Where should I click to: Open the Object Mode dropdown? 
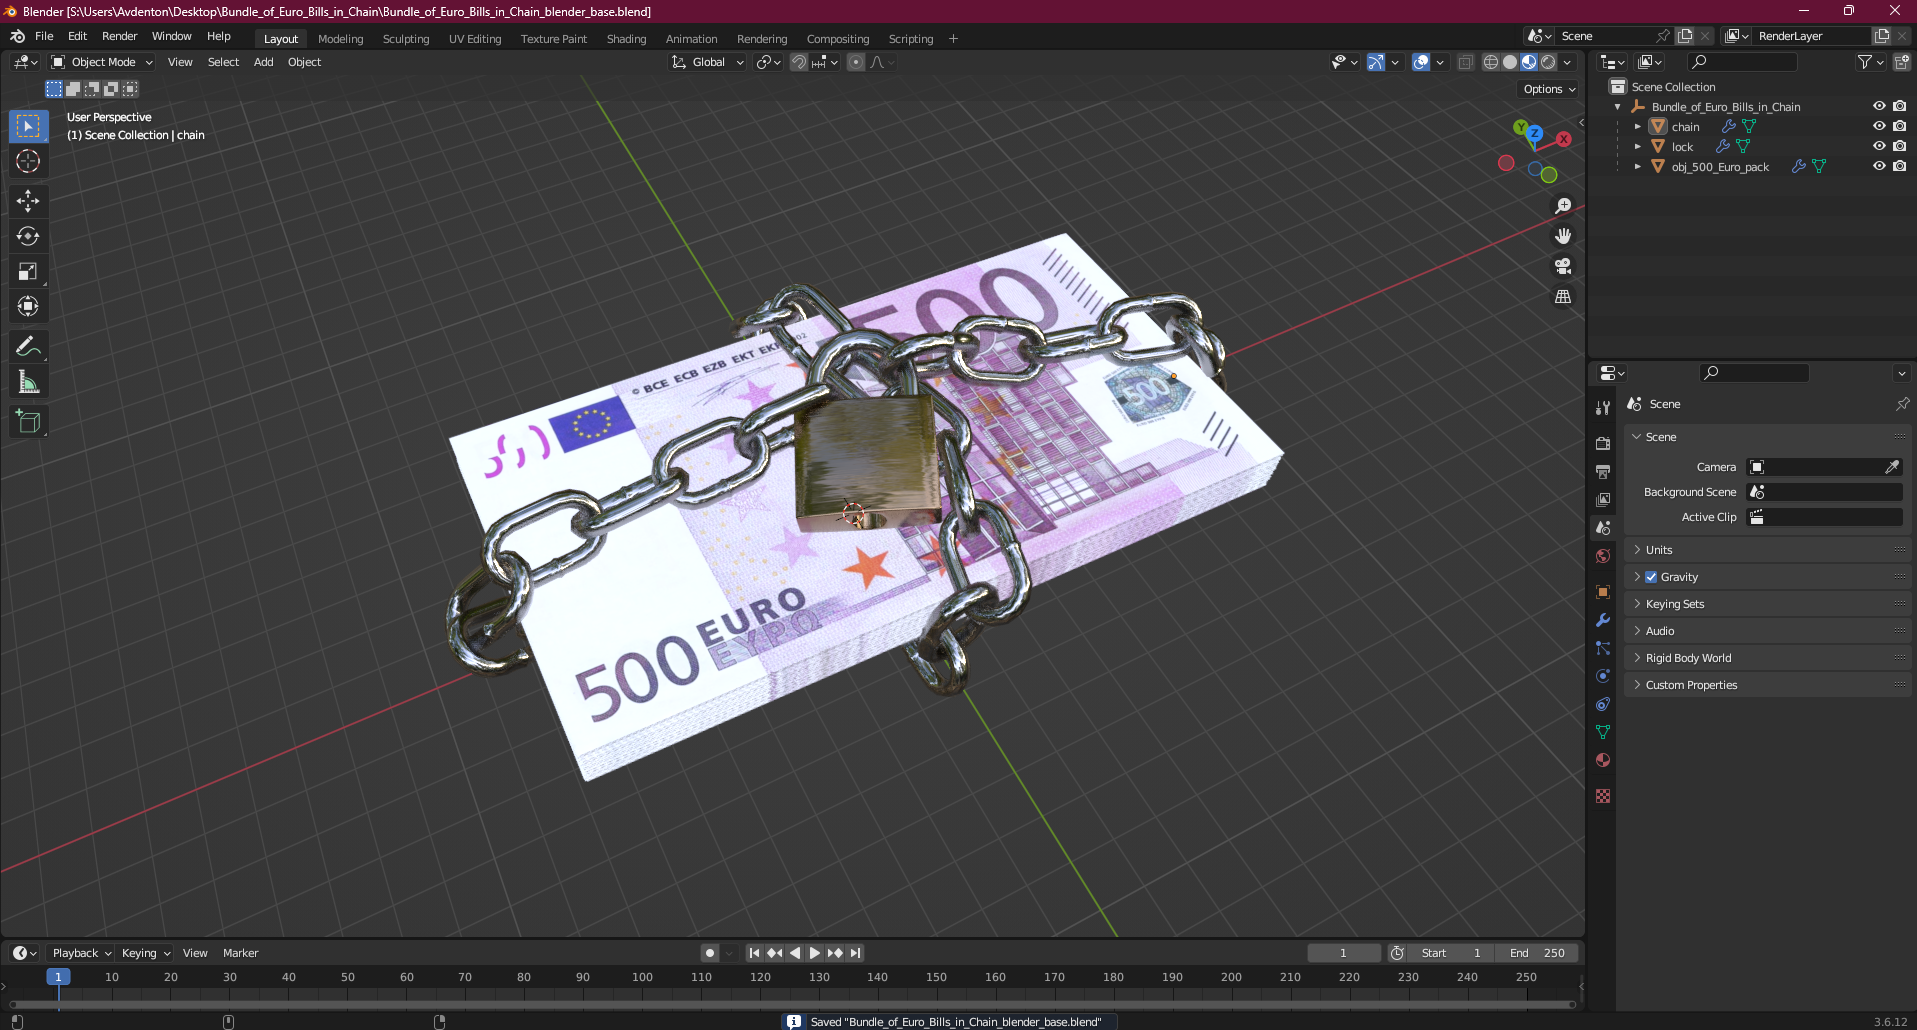(102, 62)
